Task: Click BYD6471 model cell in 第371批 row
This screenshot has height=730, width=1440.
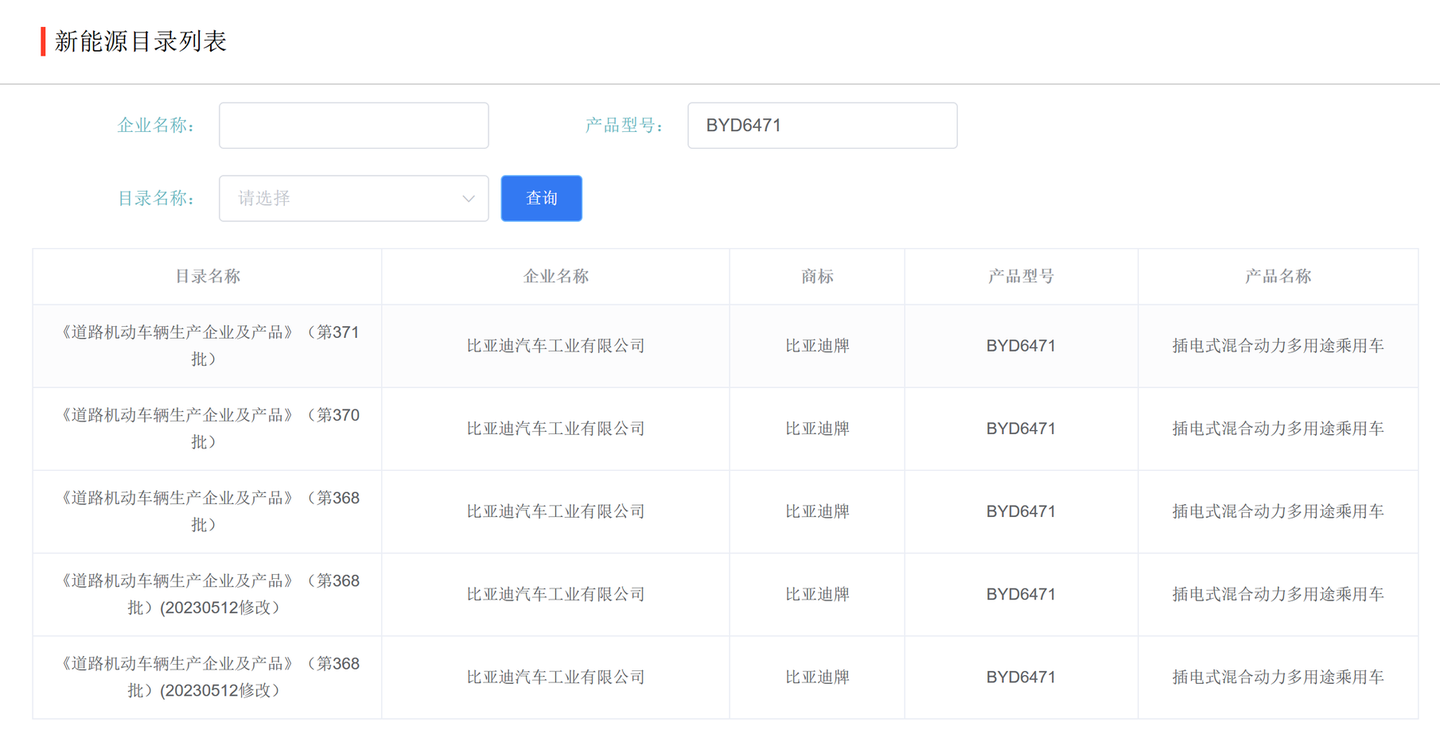Action: tap(1020, 346)
